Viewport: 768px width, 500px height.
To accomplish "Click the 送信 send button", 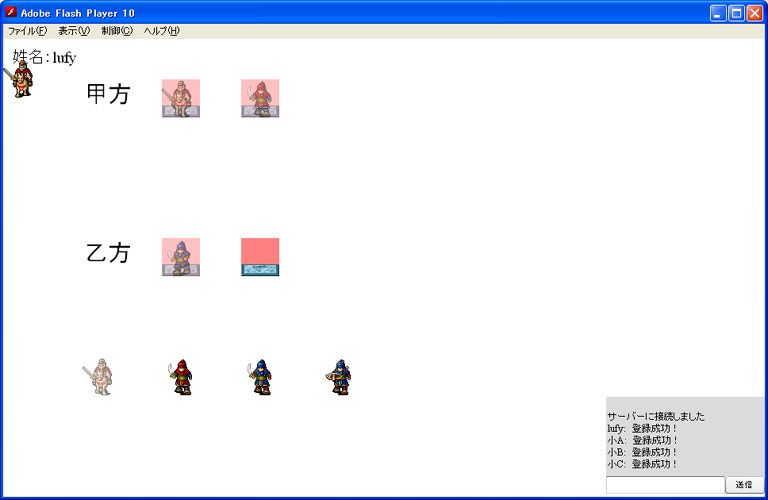I will click(x=744, y=485).
